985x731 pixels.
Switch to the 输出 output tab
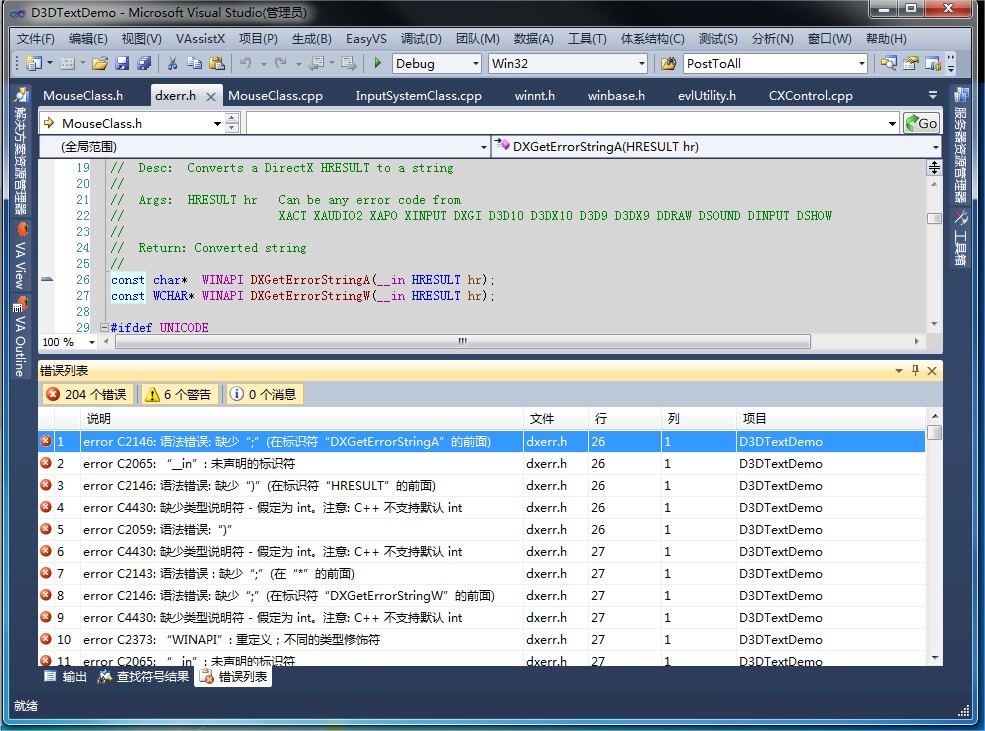[66, 676]
